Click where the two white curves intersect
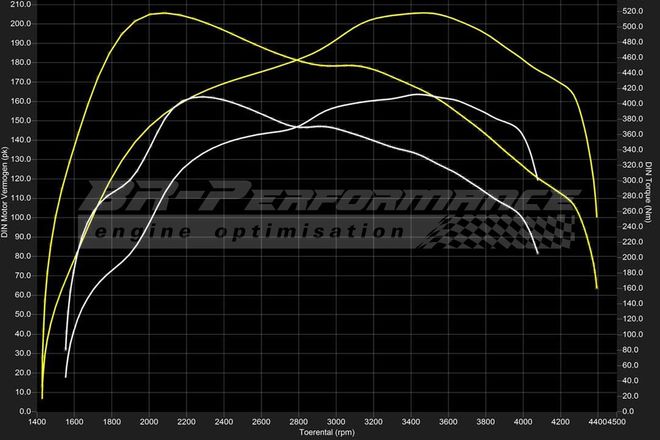Screen dimensions: 660x440 pos(297,127)
